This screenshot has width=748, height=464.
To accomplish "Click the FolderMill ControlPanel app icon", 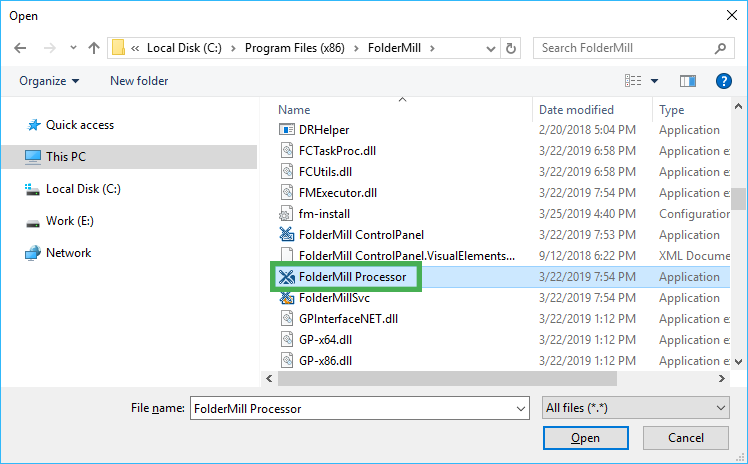I will [x=286, y=235].
